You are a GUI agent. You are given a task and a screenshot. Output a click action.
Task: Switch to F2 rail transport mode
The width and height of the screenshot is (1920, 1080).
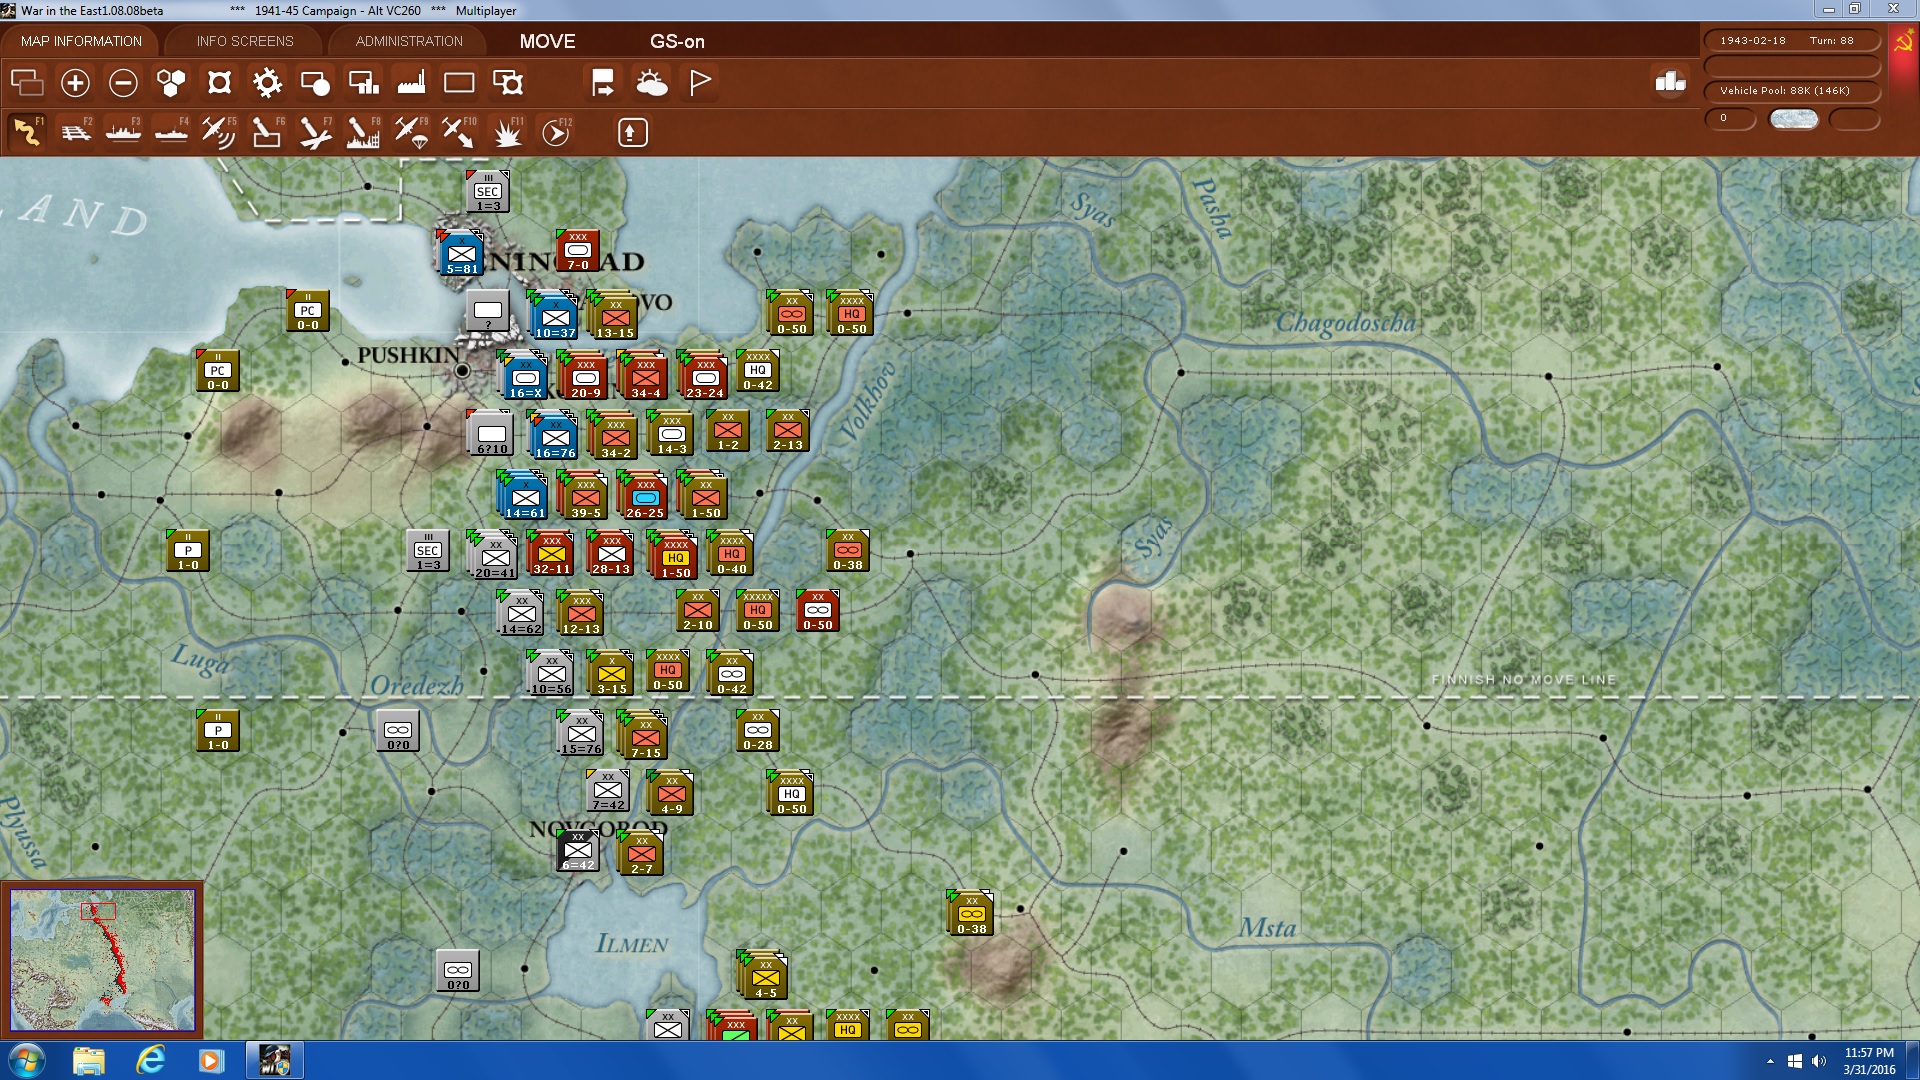click(74, 131)
